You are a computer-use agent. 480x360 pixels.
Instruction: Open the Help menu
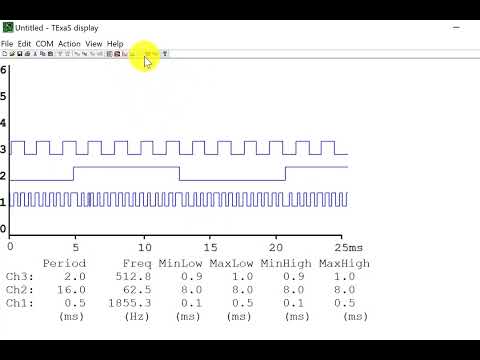[x=115, y=44]
